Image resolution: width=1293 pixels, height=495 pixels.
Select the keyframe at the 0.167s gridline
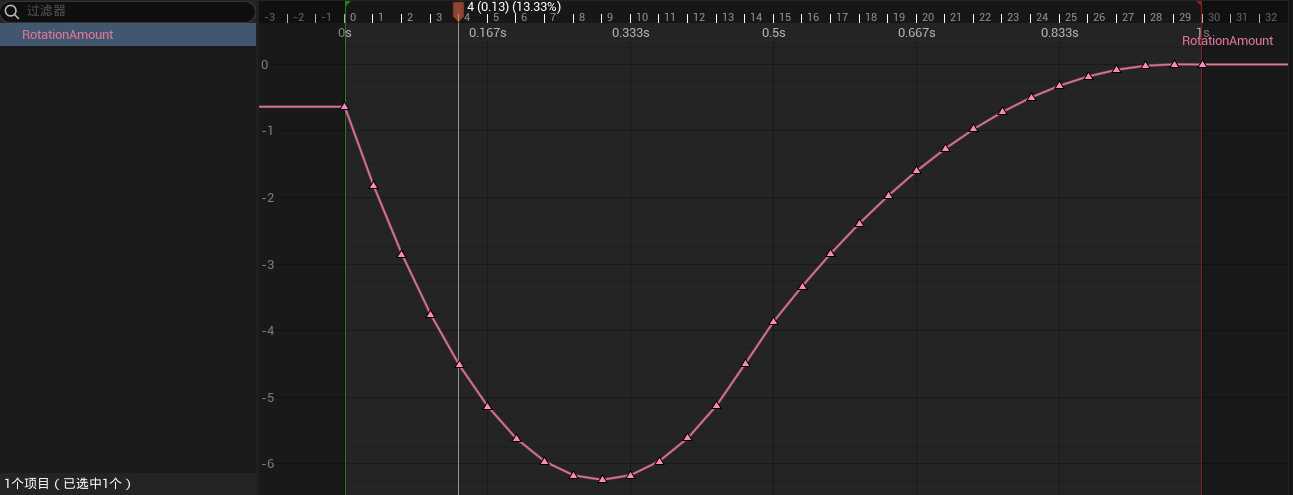[487, 406]
